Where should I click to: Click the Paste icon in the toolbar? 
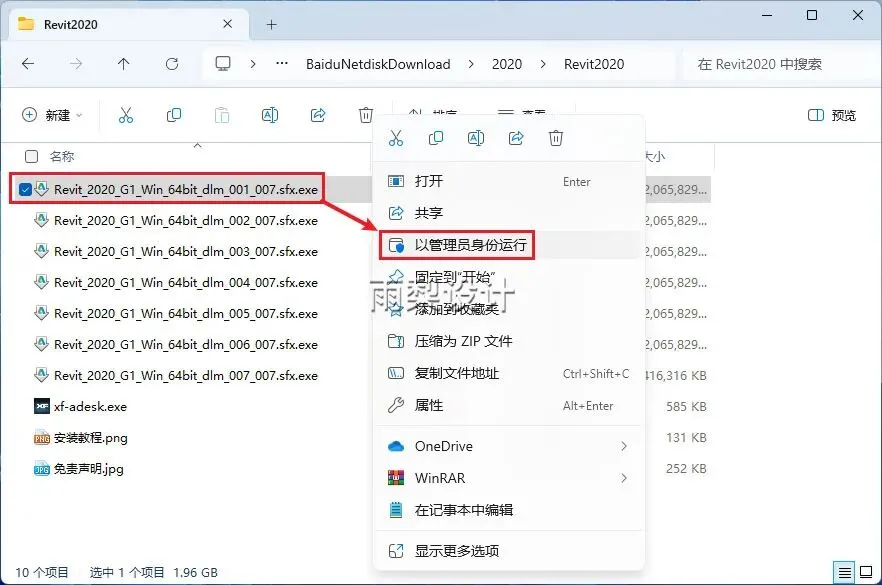[x=222, y=115]
